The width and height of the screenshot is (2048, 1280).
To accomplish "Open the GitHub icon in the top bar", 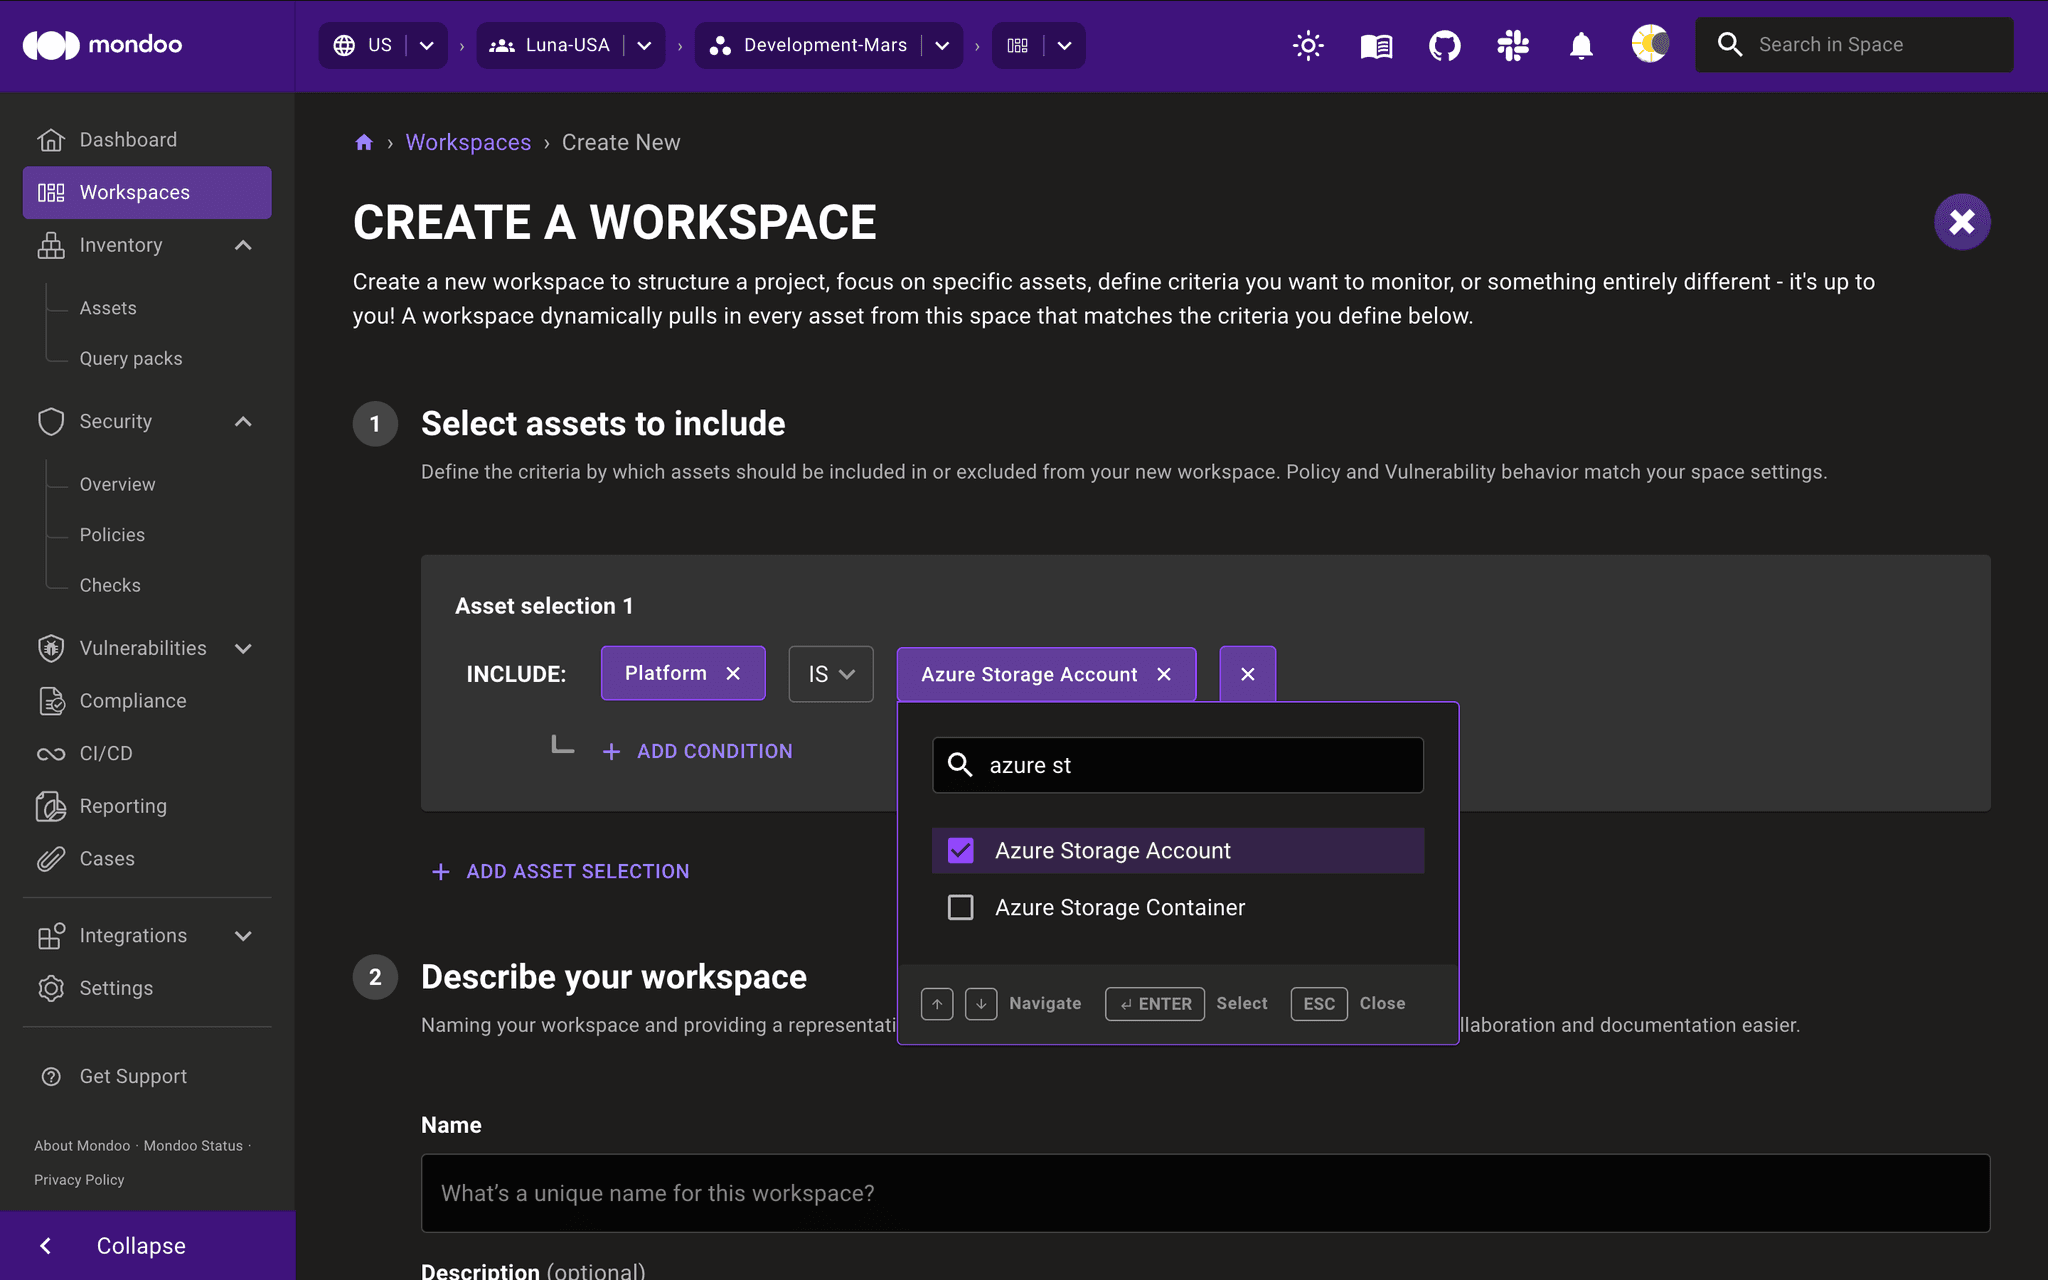I will pyautogui.click(x=1444, y=45).
